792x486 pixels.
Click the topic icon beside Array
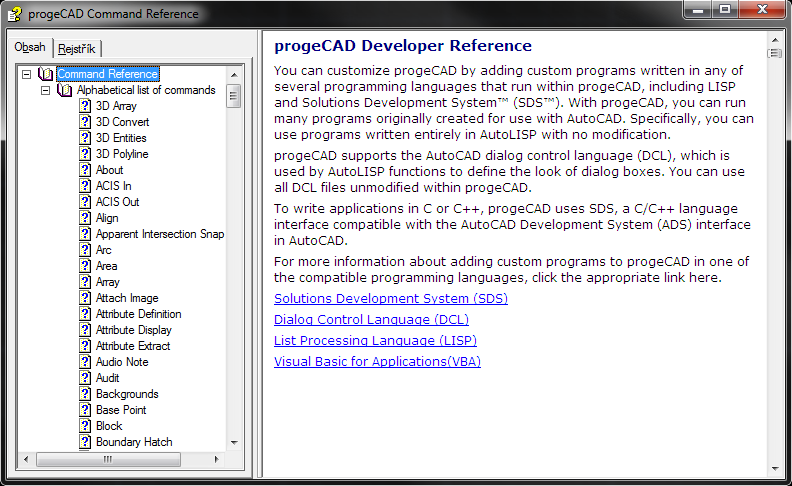click(x=85, y=282)
